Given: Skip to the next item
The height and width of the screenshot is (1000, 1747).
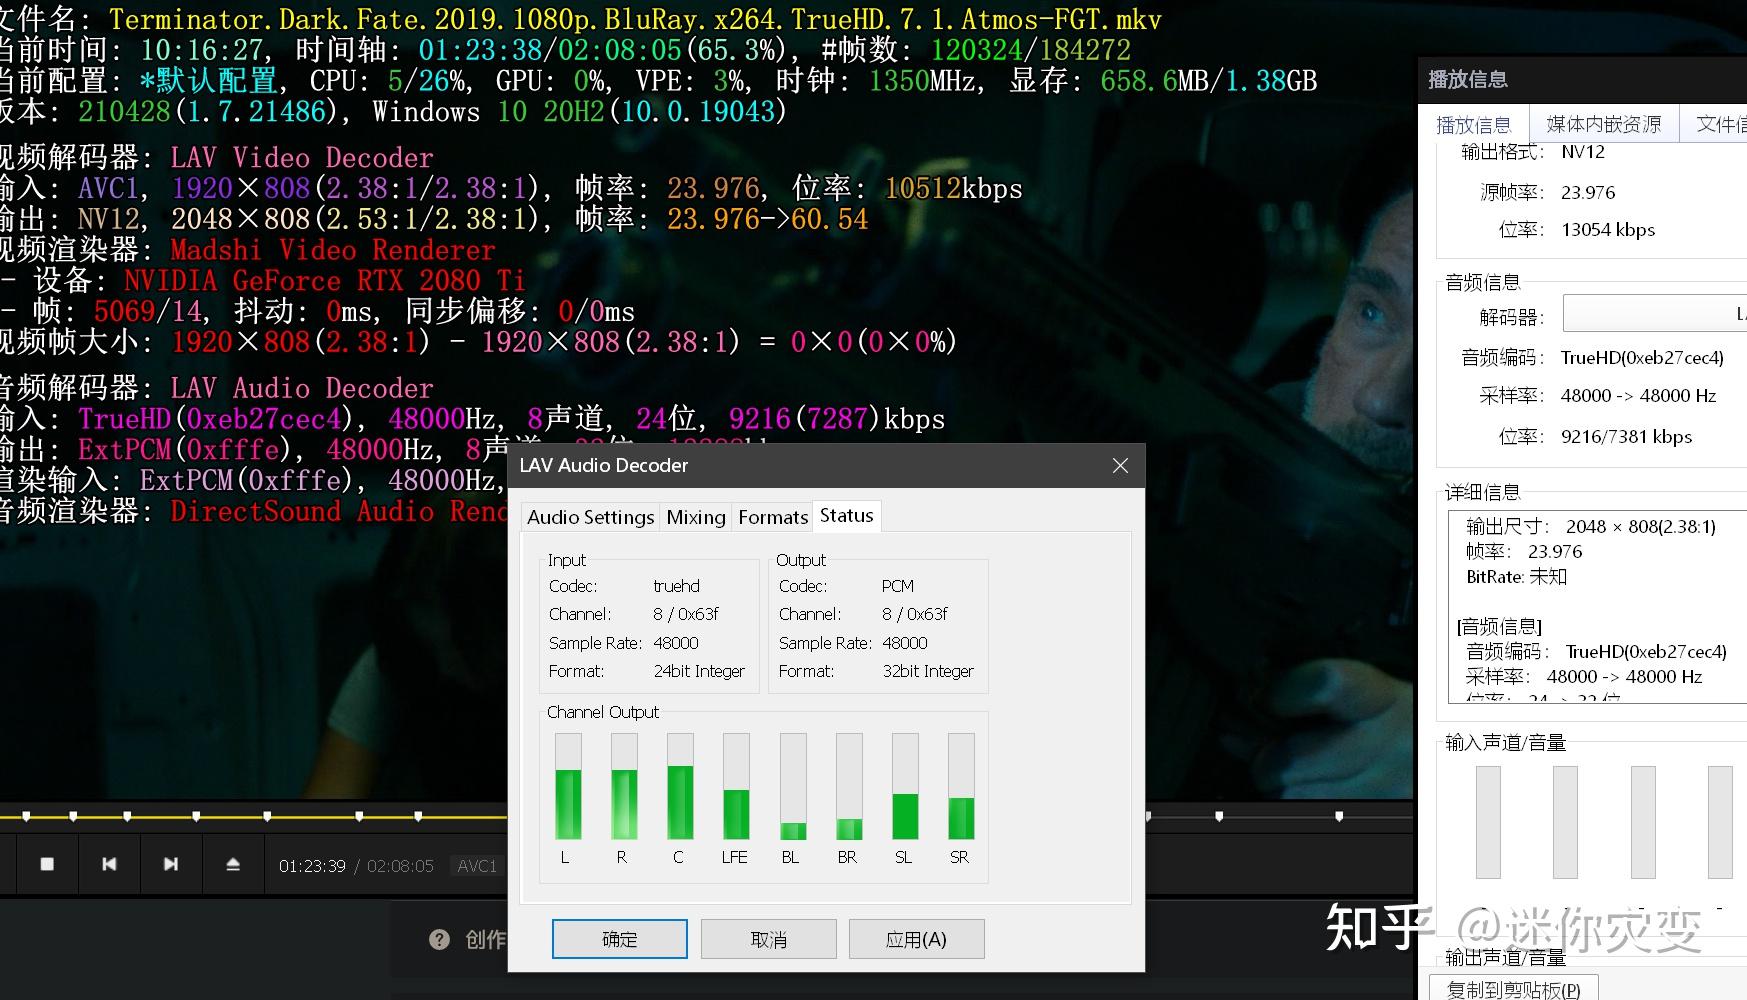Looking at the screenshot, I should click(171, 864).
